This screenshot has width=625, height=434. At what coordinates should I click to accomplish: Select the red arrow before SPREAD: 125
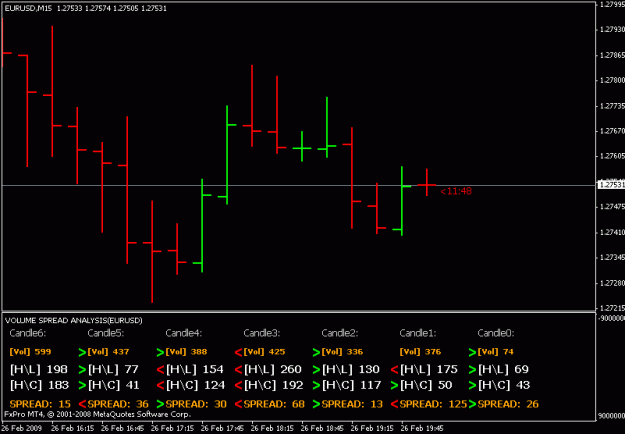[x=395, y=404]
